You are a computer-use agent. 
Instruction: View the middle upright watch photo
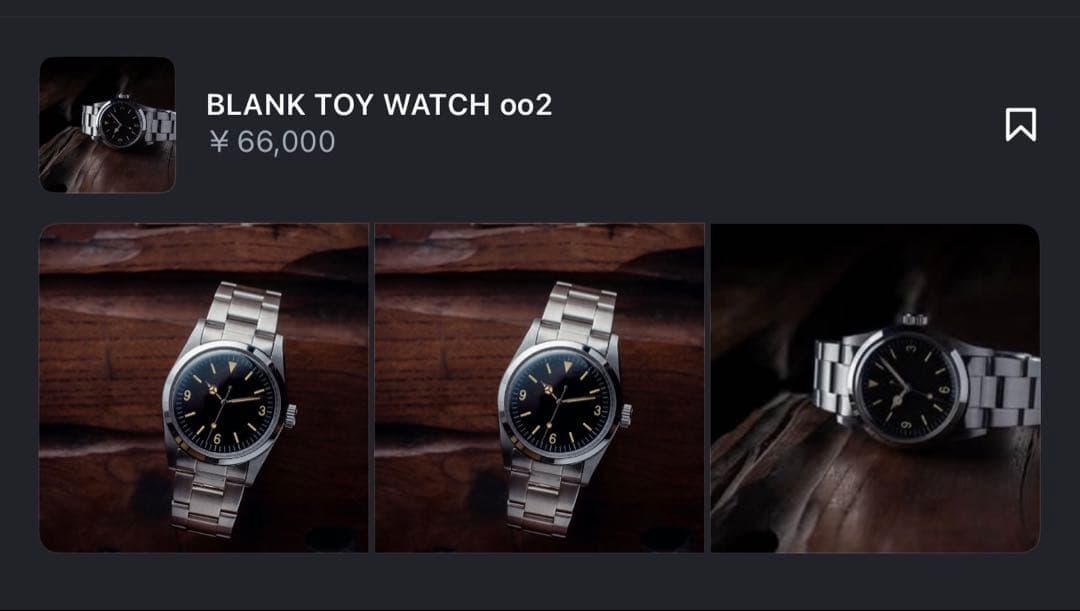539,388
